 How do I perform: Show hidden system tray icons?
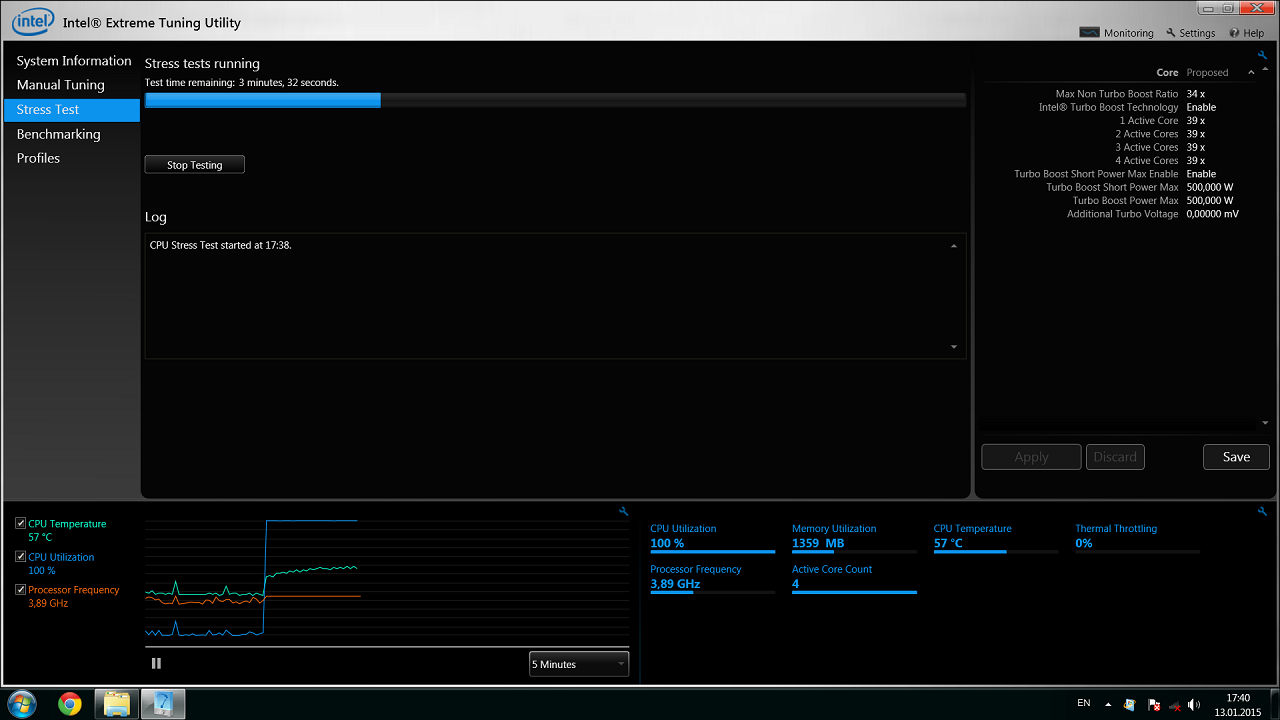pos(1108,704)
